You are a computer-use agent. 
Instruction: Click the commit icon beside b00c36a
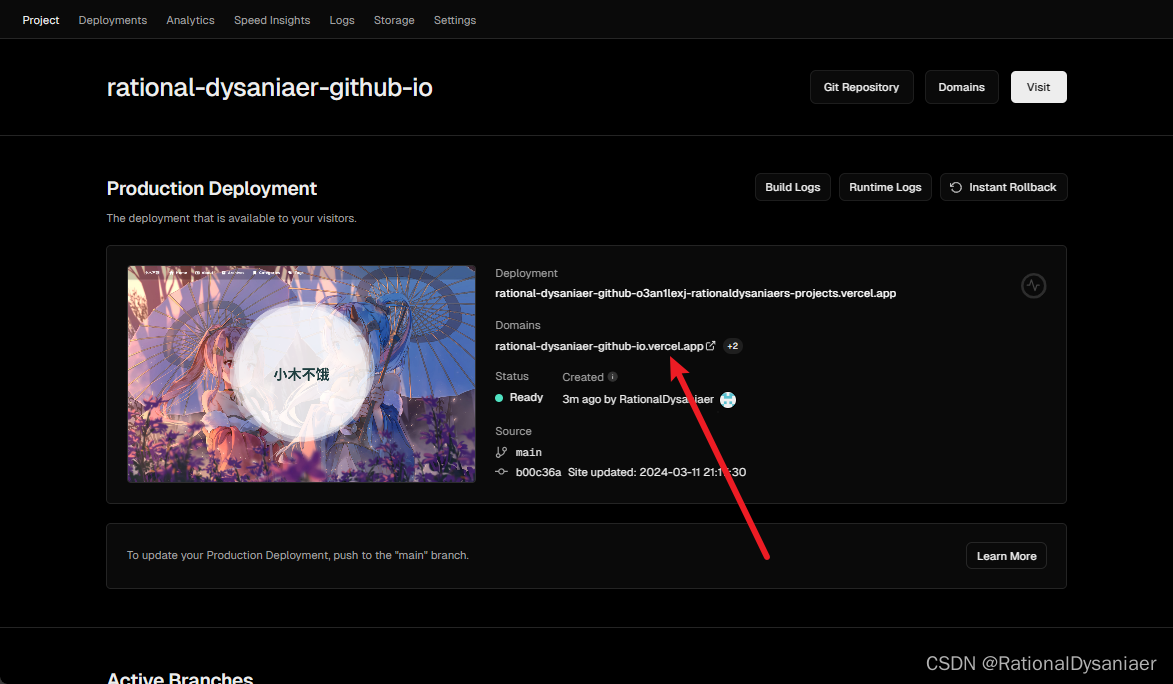pos(501,472)
